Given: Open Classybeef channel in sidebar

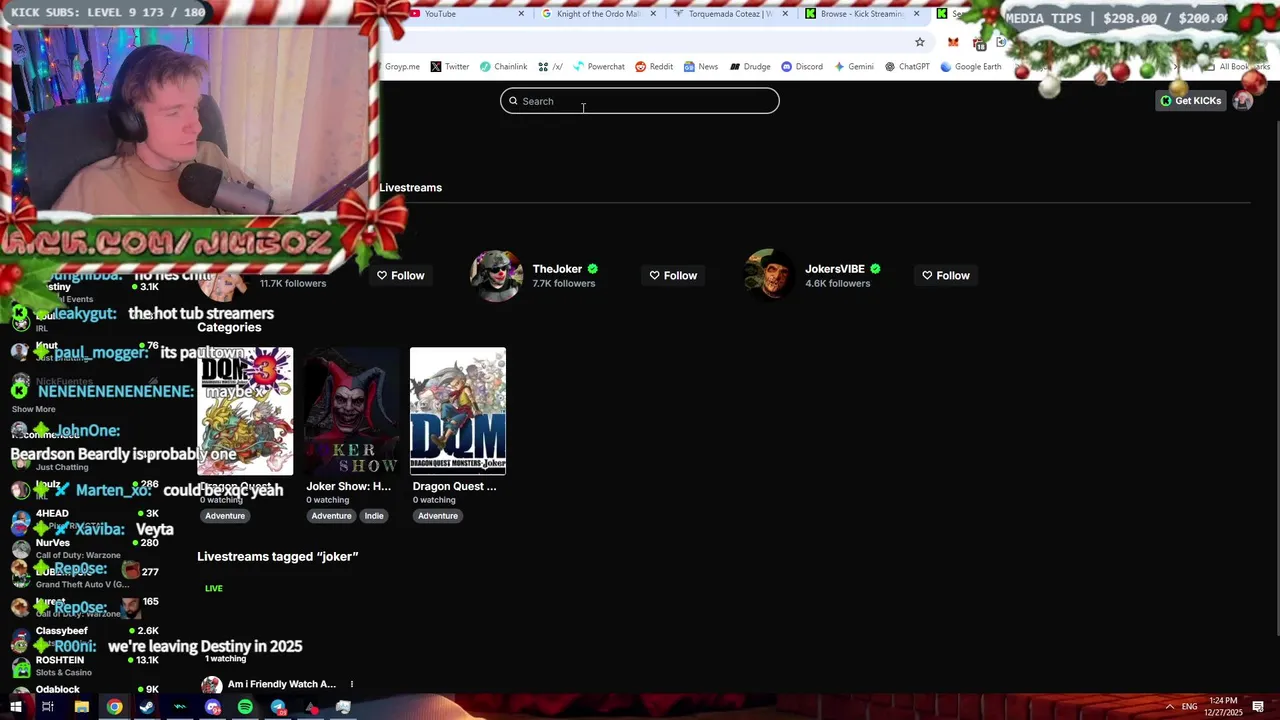Looking at the screenshot, I should [85, 636].
